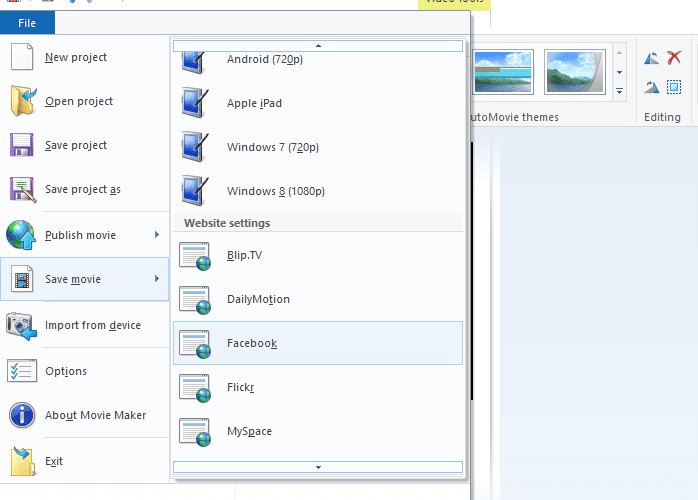The height and width of the screenshot is (500, 698).
Task: Select the Windows 7 (720p) setting
Action: 318,147
